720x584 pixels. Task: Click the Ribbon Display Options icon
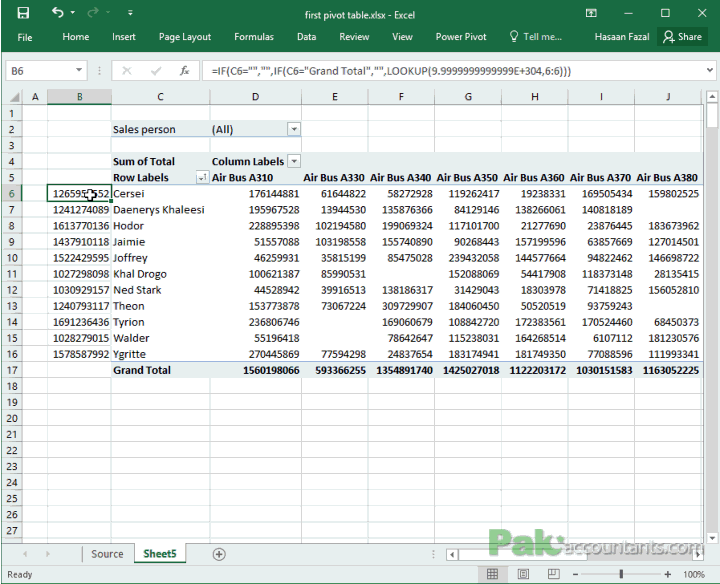click(x=591, y=13)
